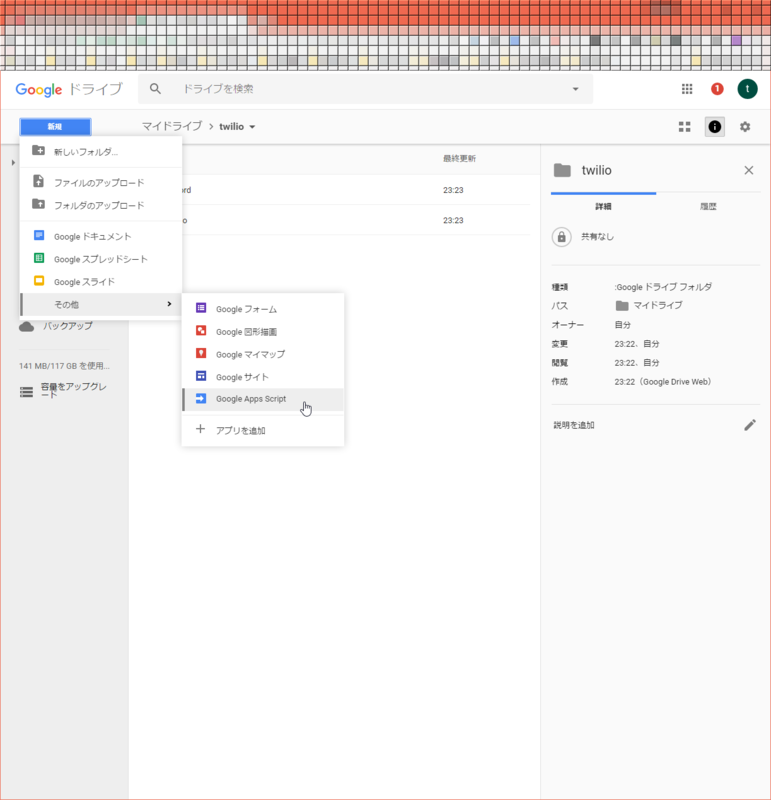Click the 説明を追加 field
The height and width of the screenshot is (800, 771).
pos(574,425)
